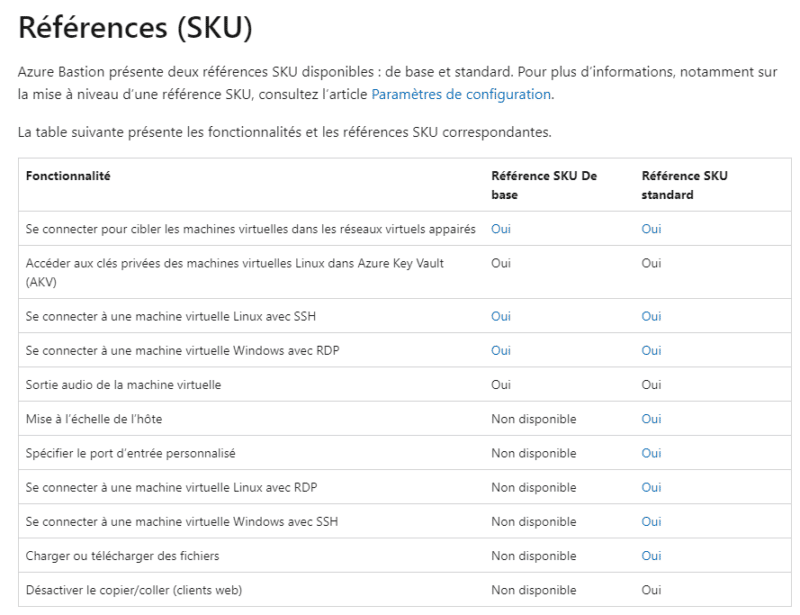800x615 pixels.
Task: Select the "Référence SKU De base" column header
Action: coord(543,184)
